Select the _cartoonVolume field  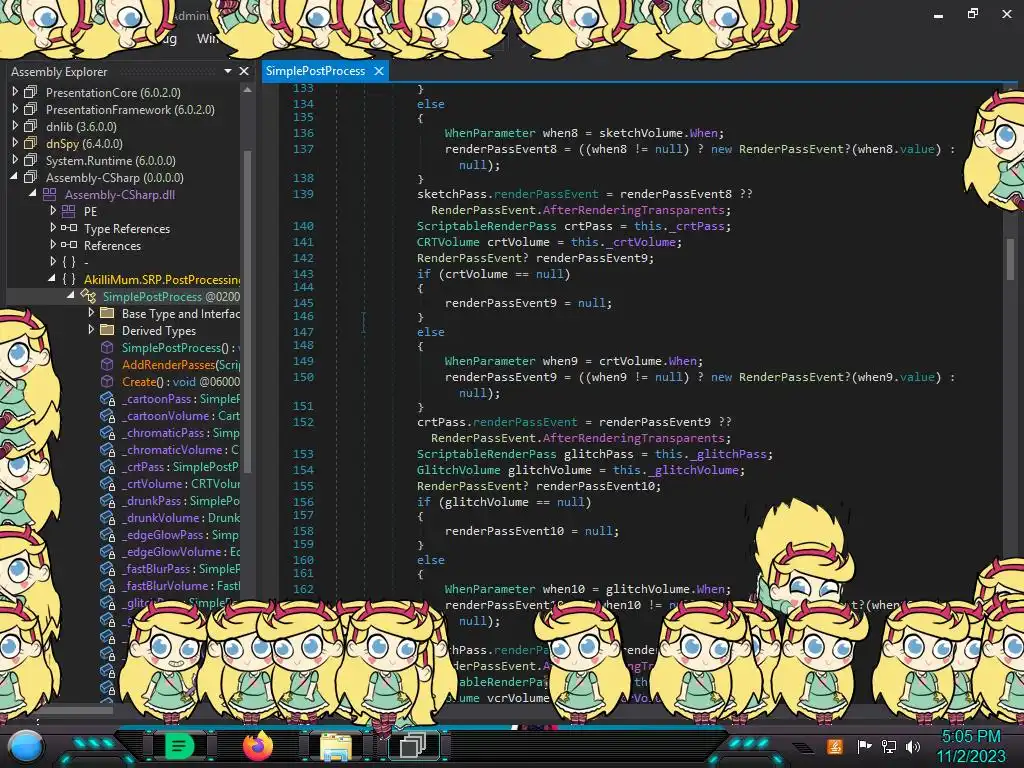pyautogui.click(x=181, y=415)
